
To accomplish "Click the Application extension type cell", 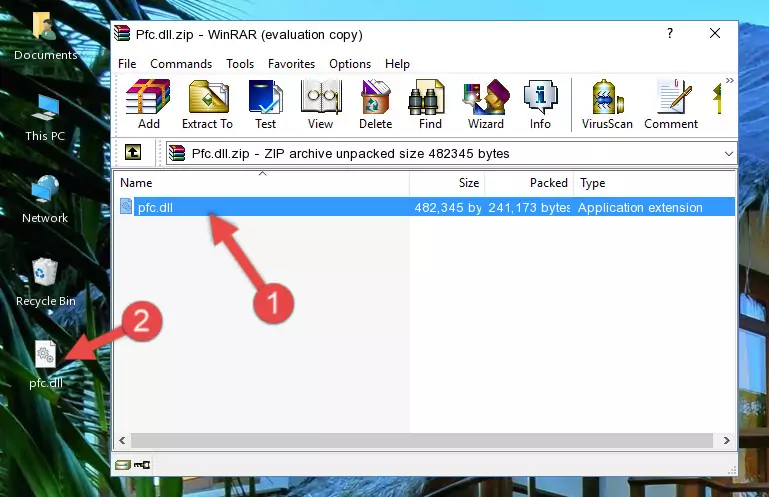I will pos(640,208).
